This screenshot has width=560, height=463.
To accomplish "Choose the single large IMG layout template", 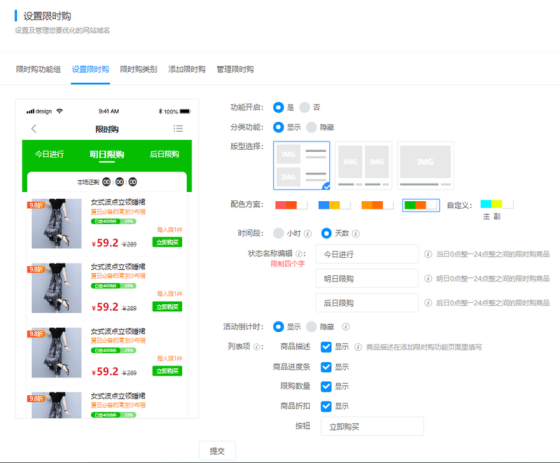I will pos(425,165).
